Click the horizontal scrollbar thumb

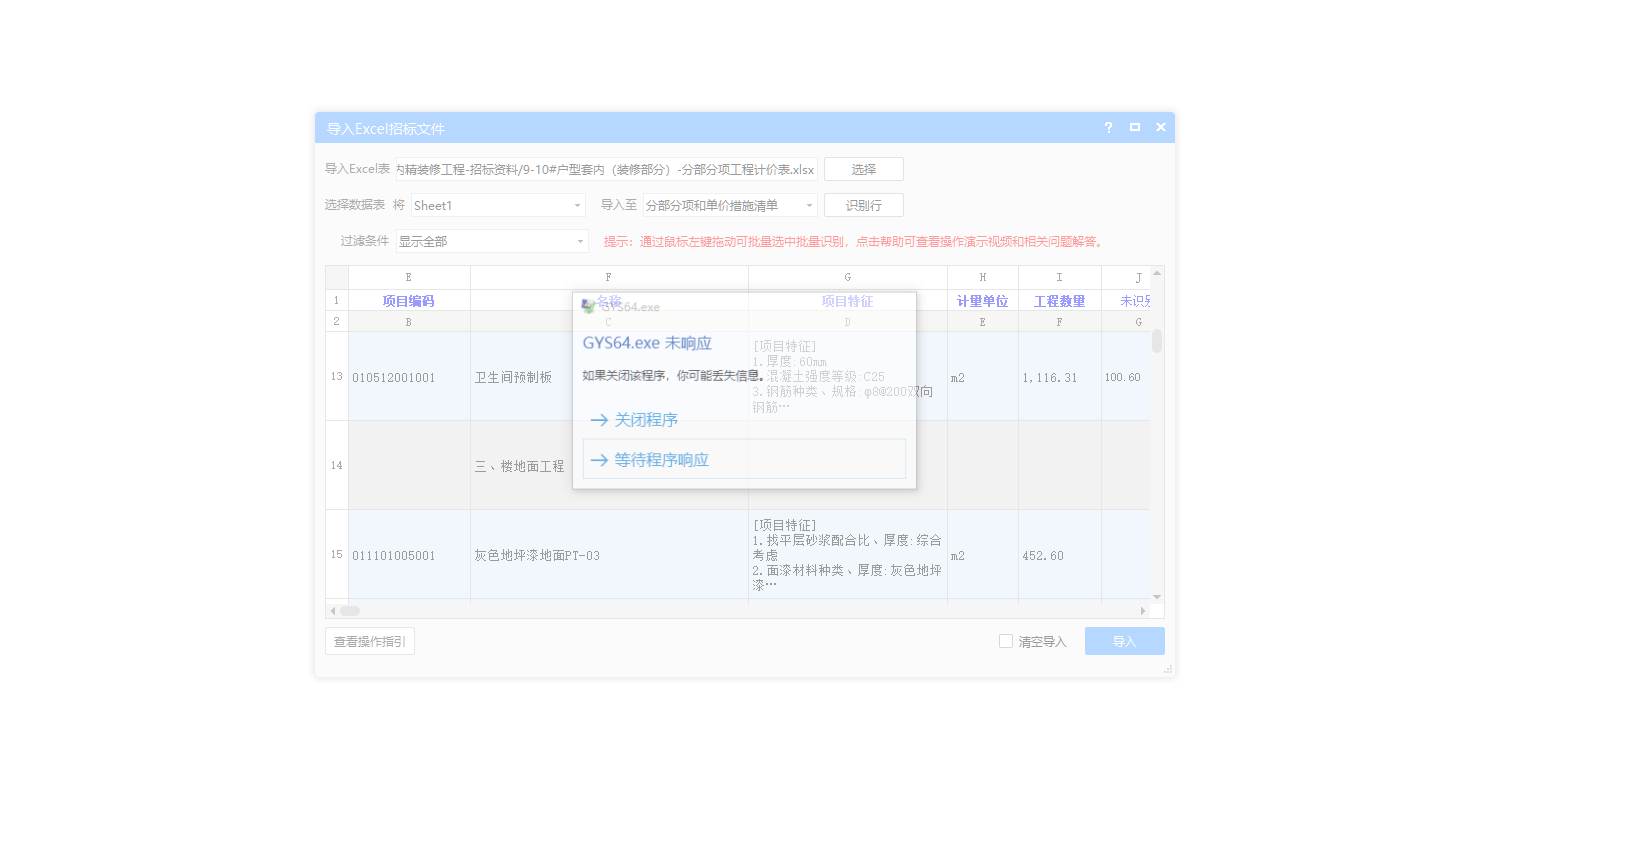(x=350, y=610)
